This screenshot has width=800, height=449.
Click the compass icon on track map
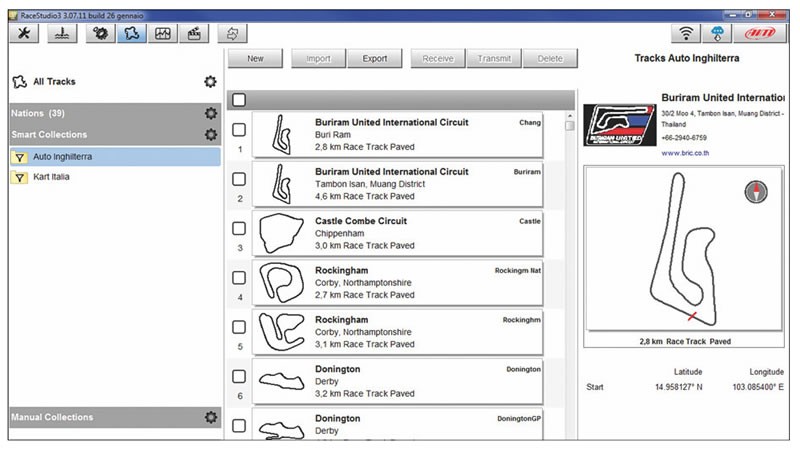point(756,192)
